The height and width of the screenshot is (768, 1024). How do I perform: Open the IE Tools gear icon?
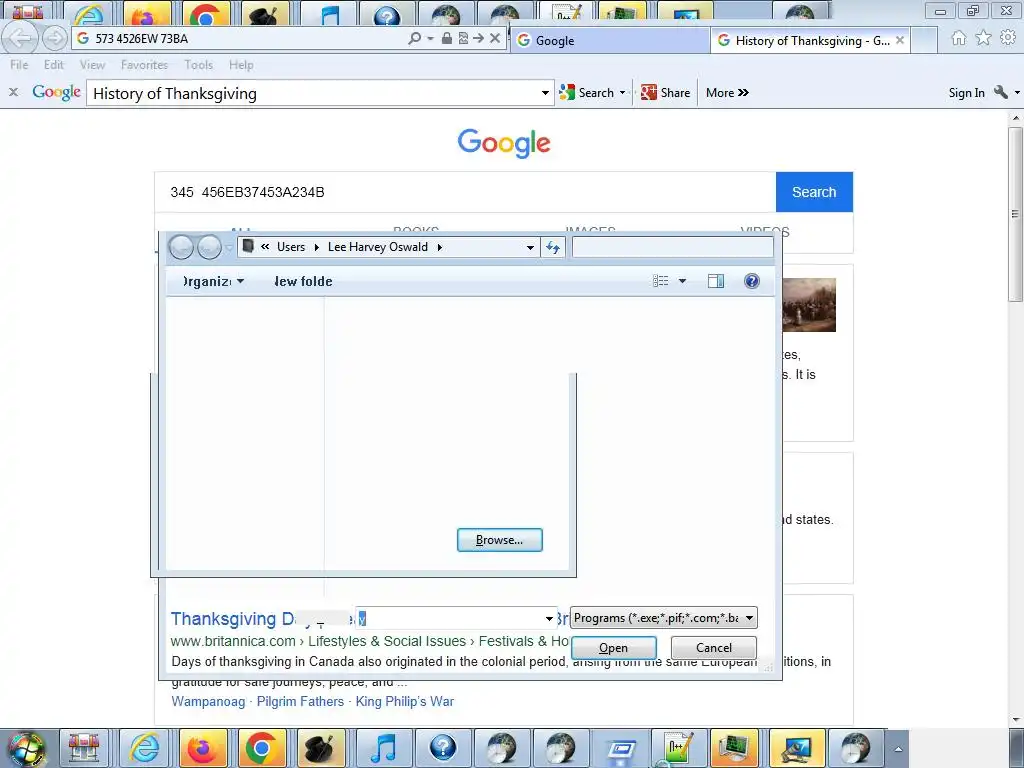coord(1008,39)
